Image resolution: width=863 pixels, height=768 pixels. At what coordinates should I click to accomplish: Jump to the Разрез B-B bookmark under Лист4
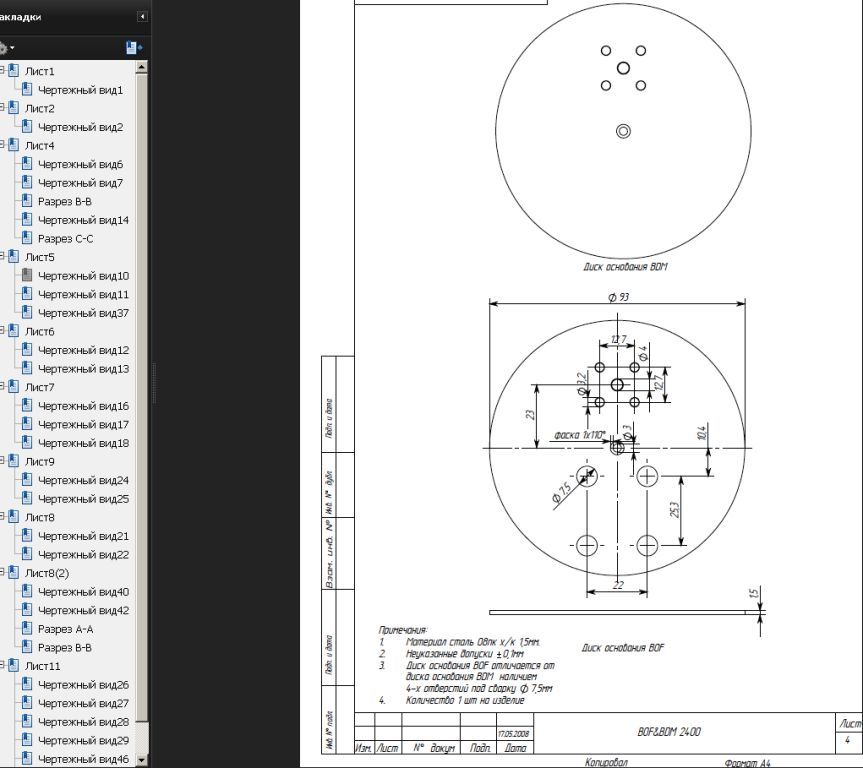coord(65,201)
